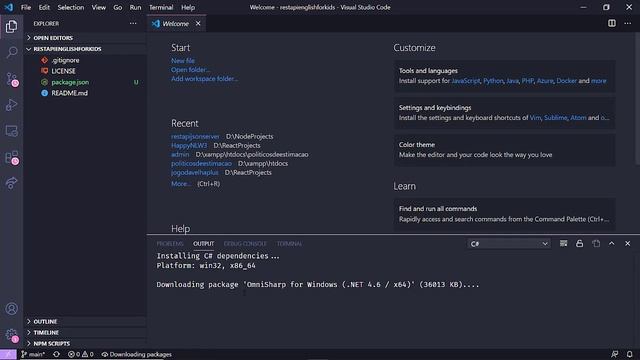Screen dimensions: 640x360
Task: Open the Manage gear icon
Action: [11, 335]
